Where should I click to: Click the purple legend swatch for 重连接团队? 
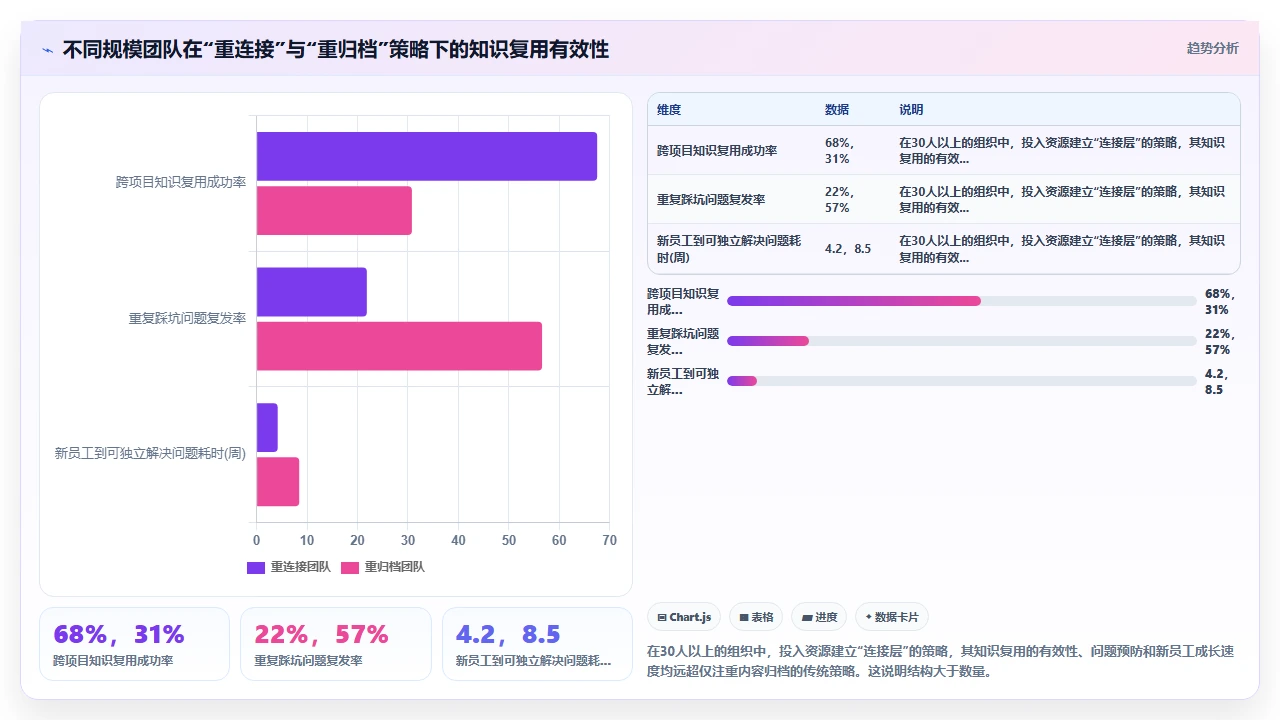point(256,567)
